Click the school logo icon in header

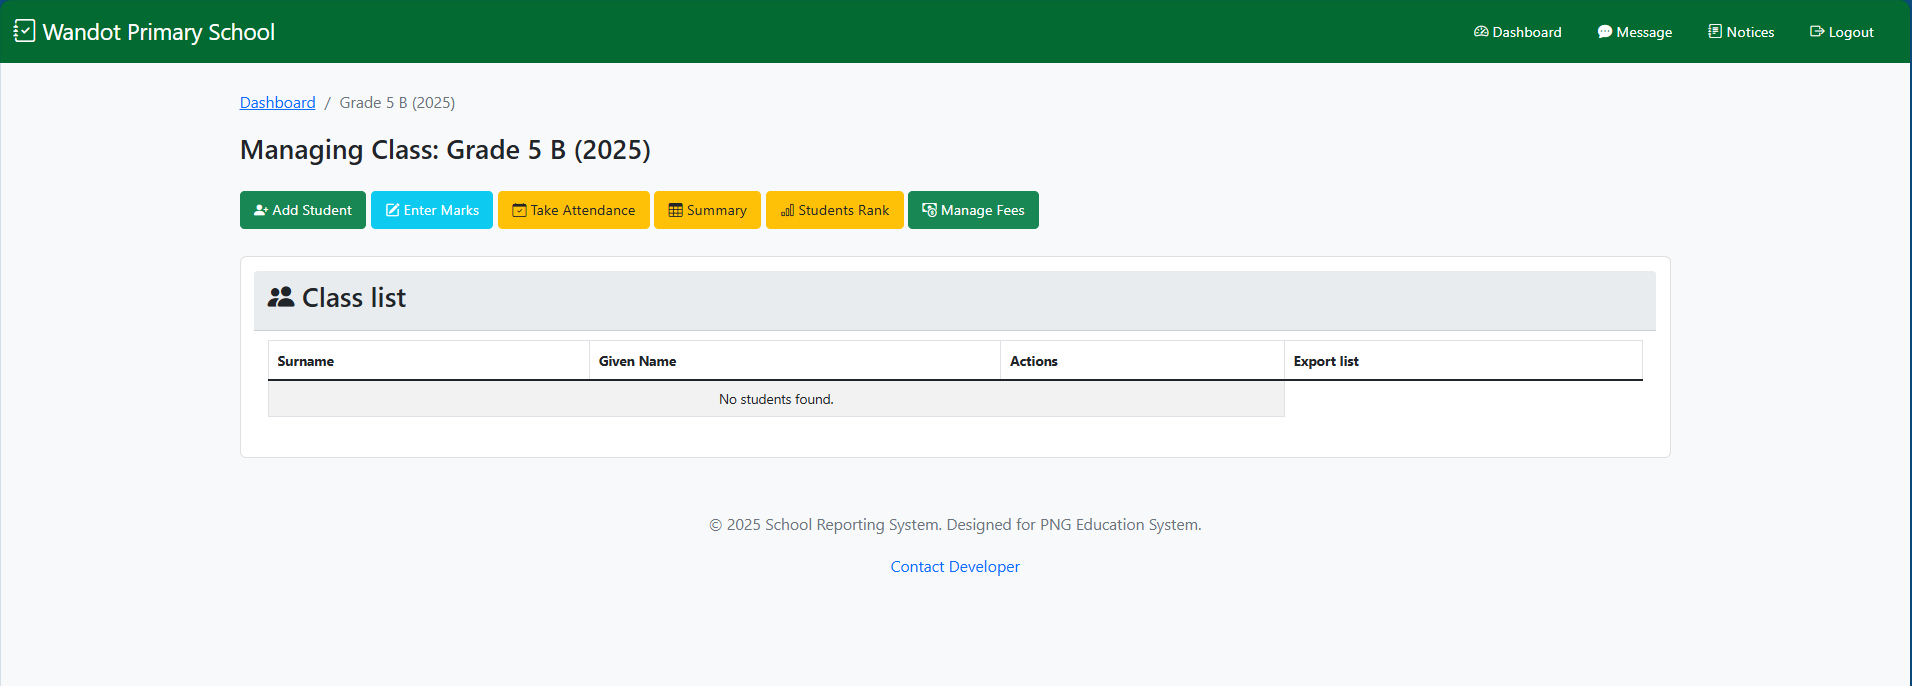pos(24,31)
